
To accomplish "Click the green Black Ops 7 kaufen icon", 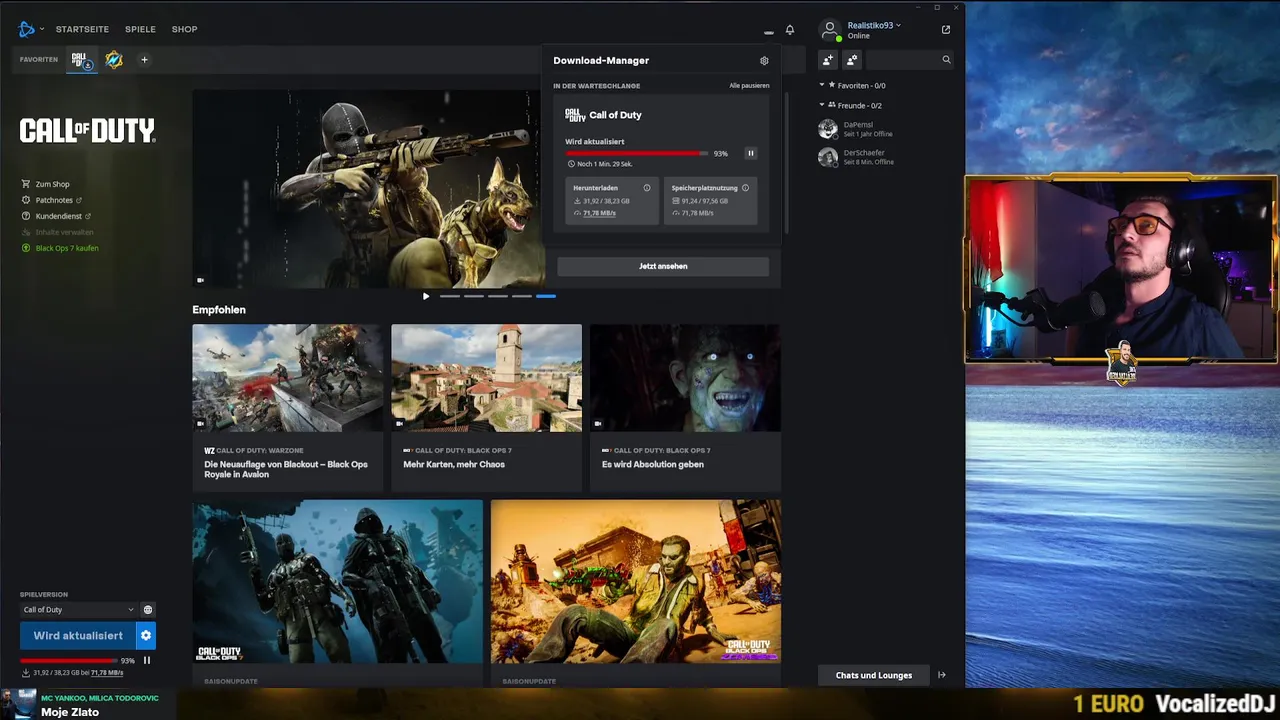I will (x=26, y=248).
